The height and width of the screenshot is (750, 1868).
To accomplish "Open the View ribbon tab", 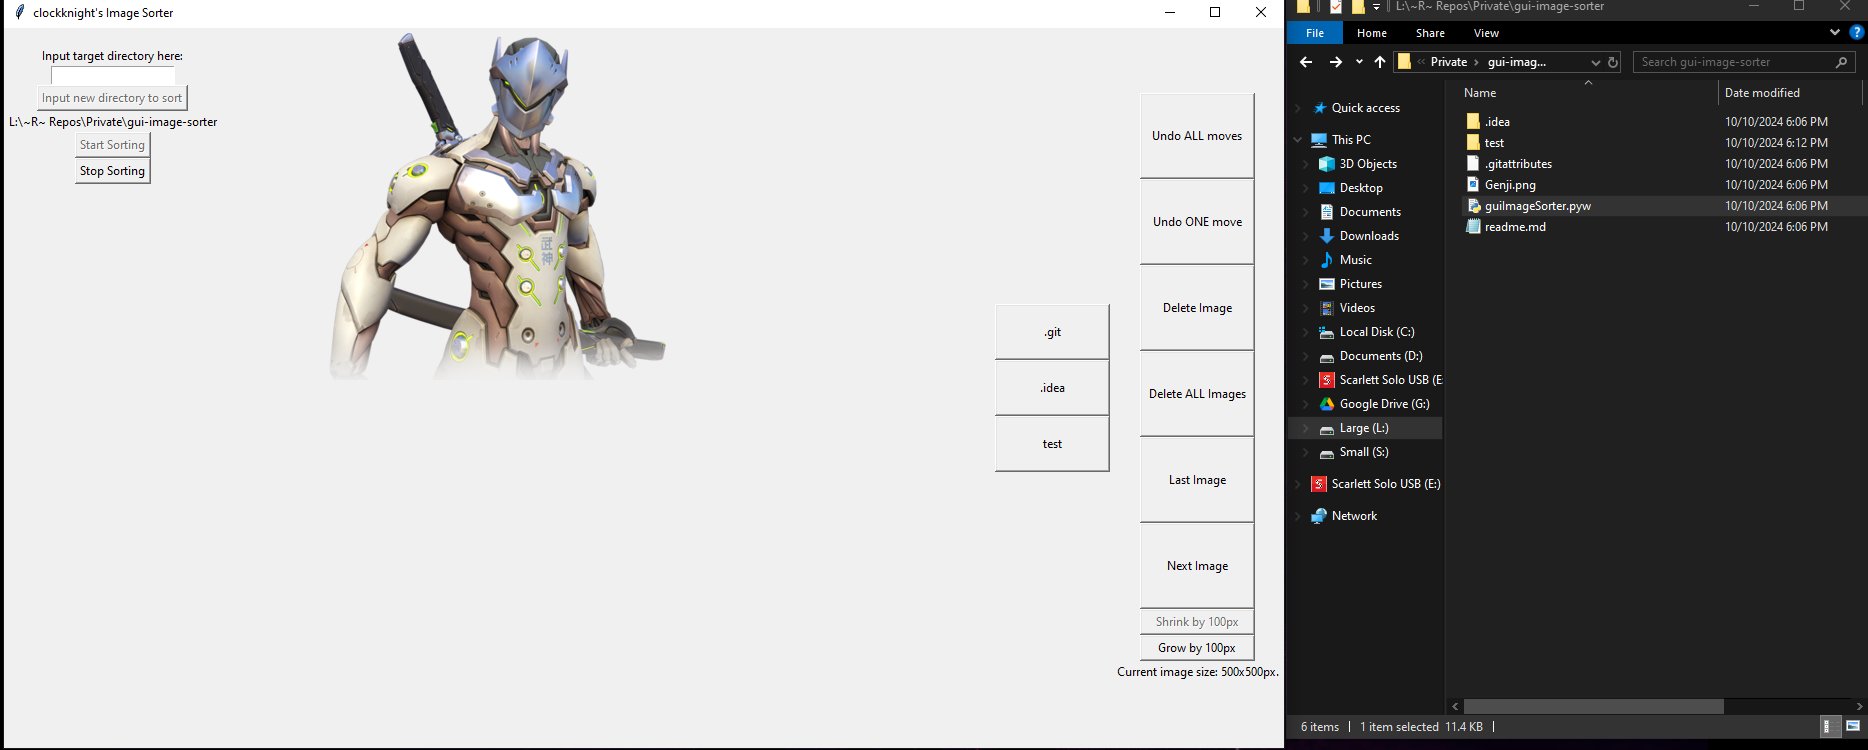I will pyautogui.click(x=1486, y=33).
